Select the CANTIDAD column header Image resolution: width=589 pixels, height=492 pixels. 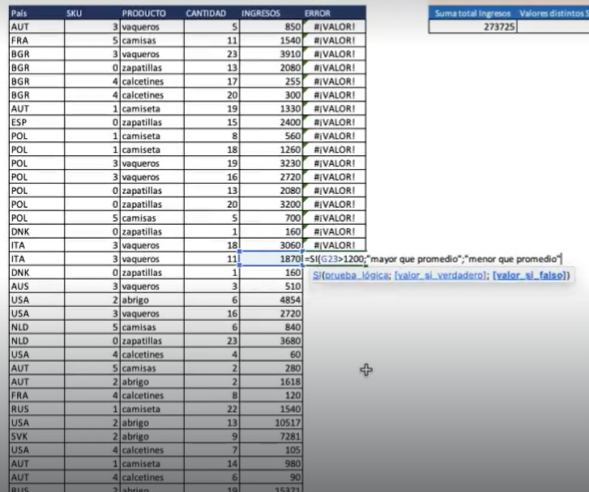click(x=212, y=13)
